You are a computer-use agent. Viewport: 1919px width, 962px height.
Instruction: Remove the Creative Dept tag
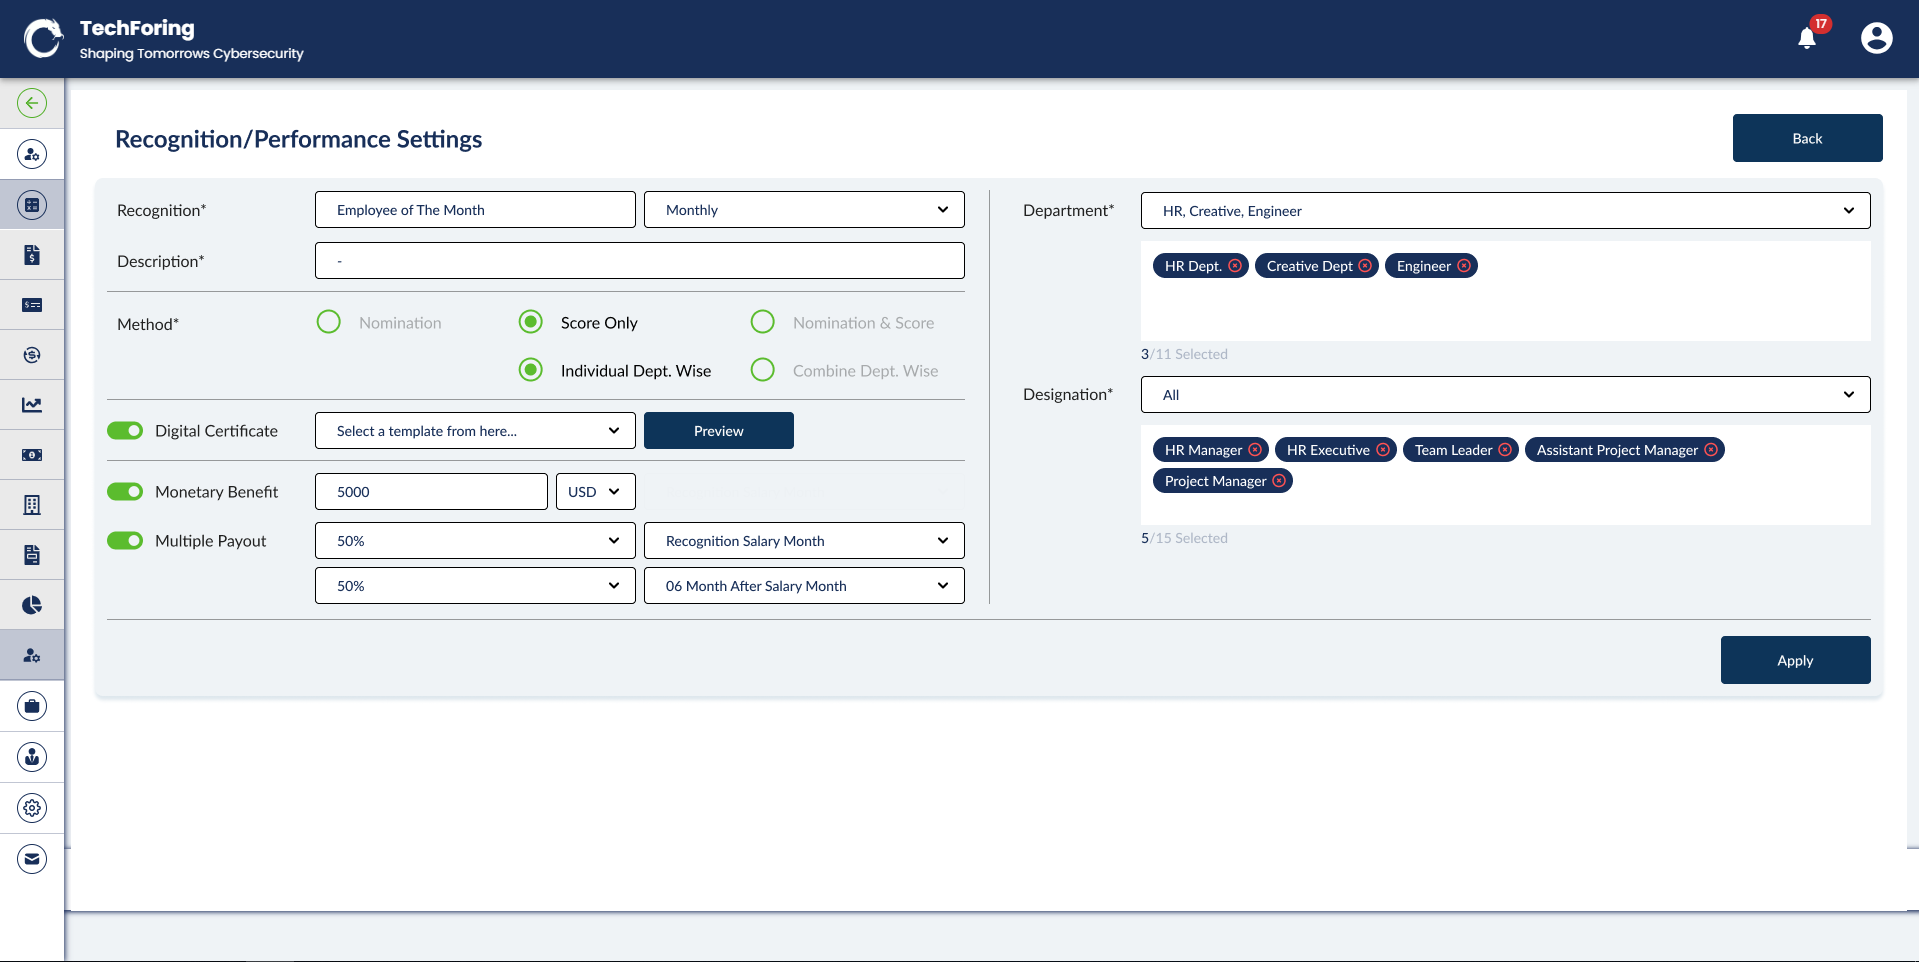coord(1365,266)
